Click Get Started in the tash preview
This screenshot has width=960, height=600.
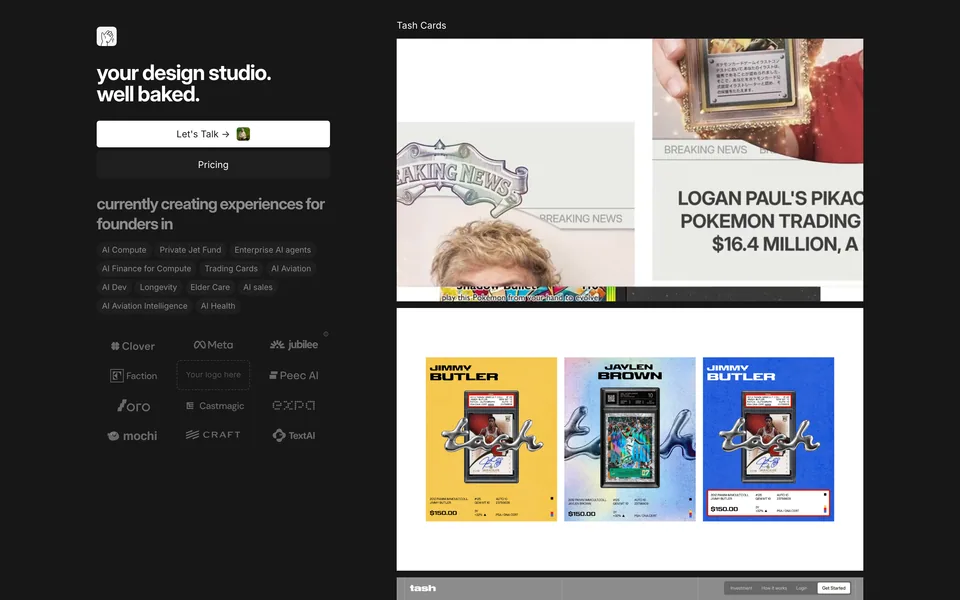pos(833,588)
